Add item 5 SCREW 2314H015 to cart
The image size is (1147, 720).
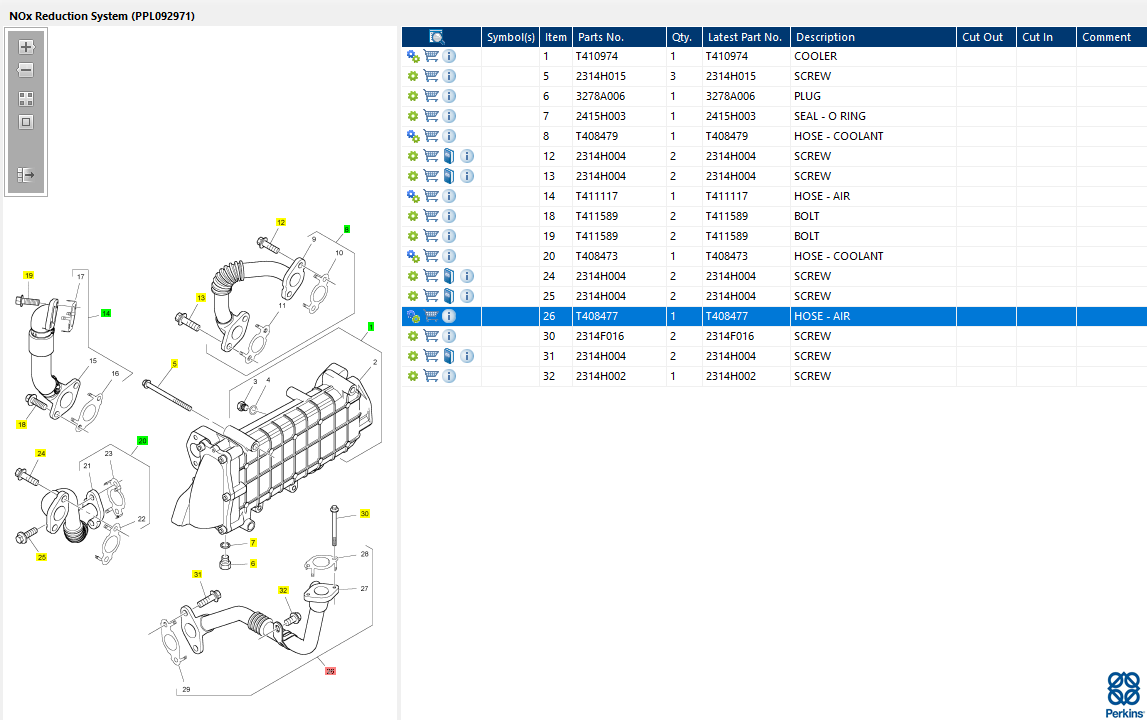click(431, 76)
